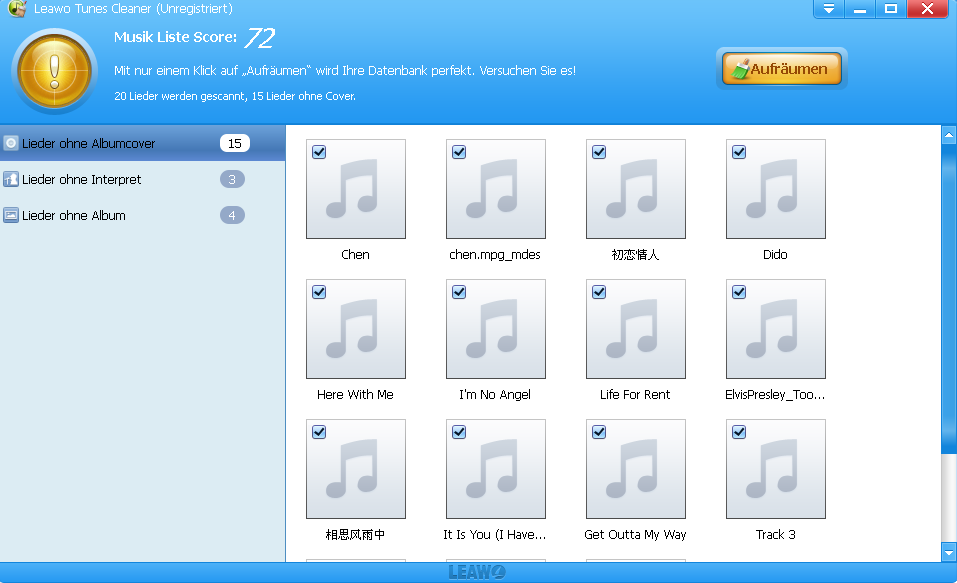
Task: Click the golden exclamation warning icon
Action: click(54, 71)
